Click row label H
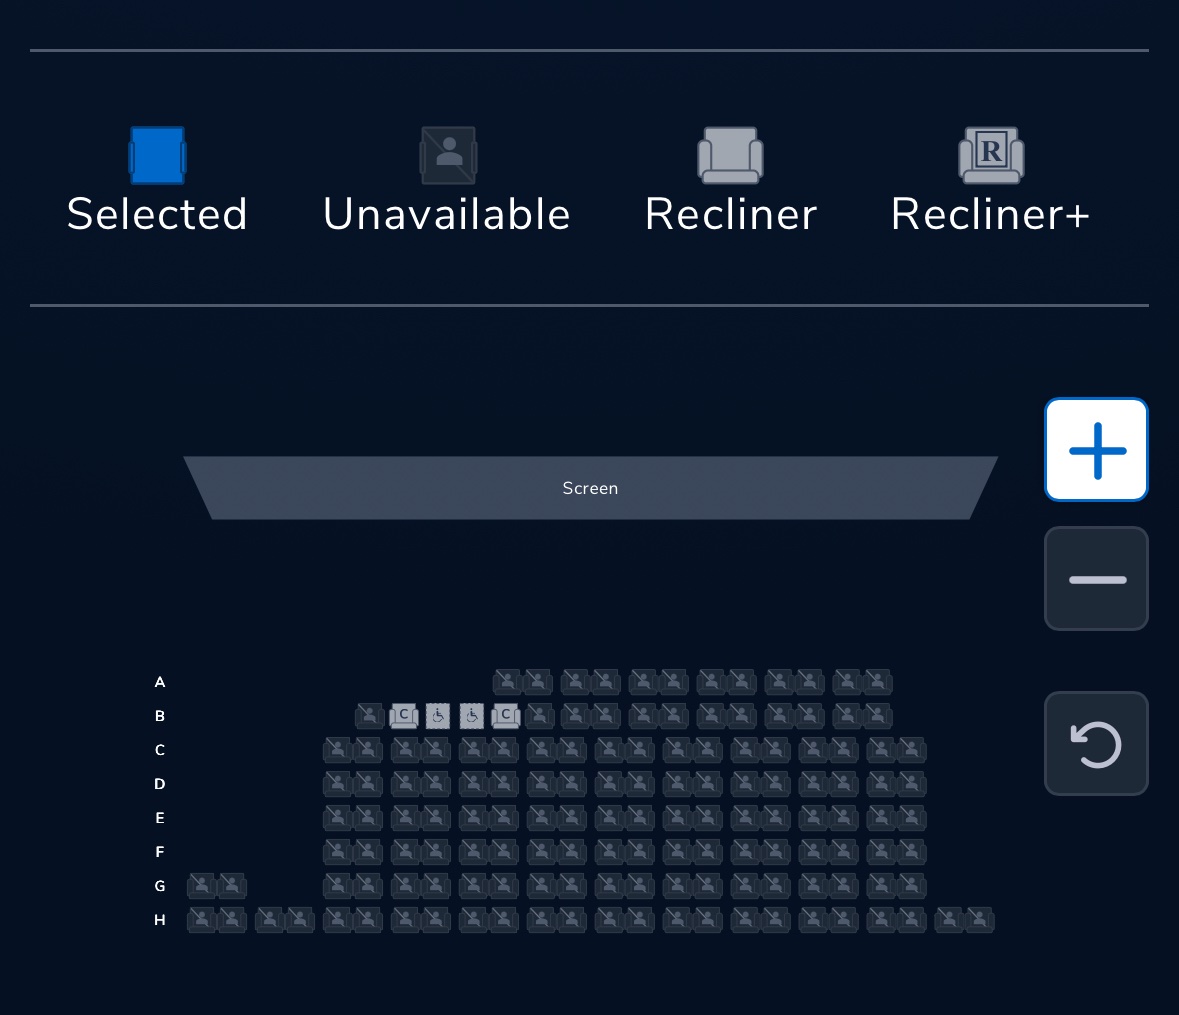The width and height of the screenshot is (1179, 1015). pos(159,920)
